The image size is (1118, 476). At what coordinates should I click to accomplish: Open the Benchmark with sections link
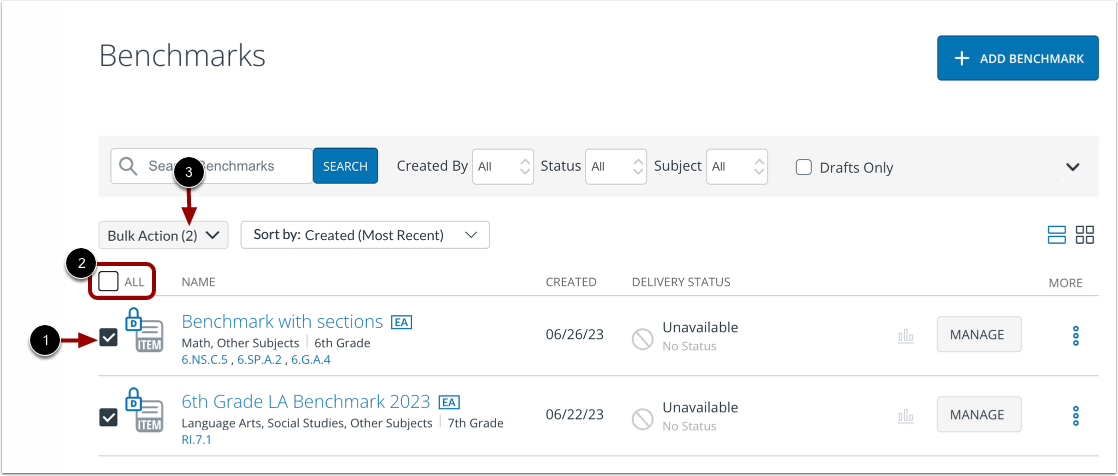(282, 321)
